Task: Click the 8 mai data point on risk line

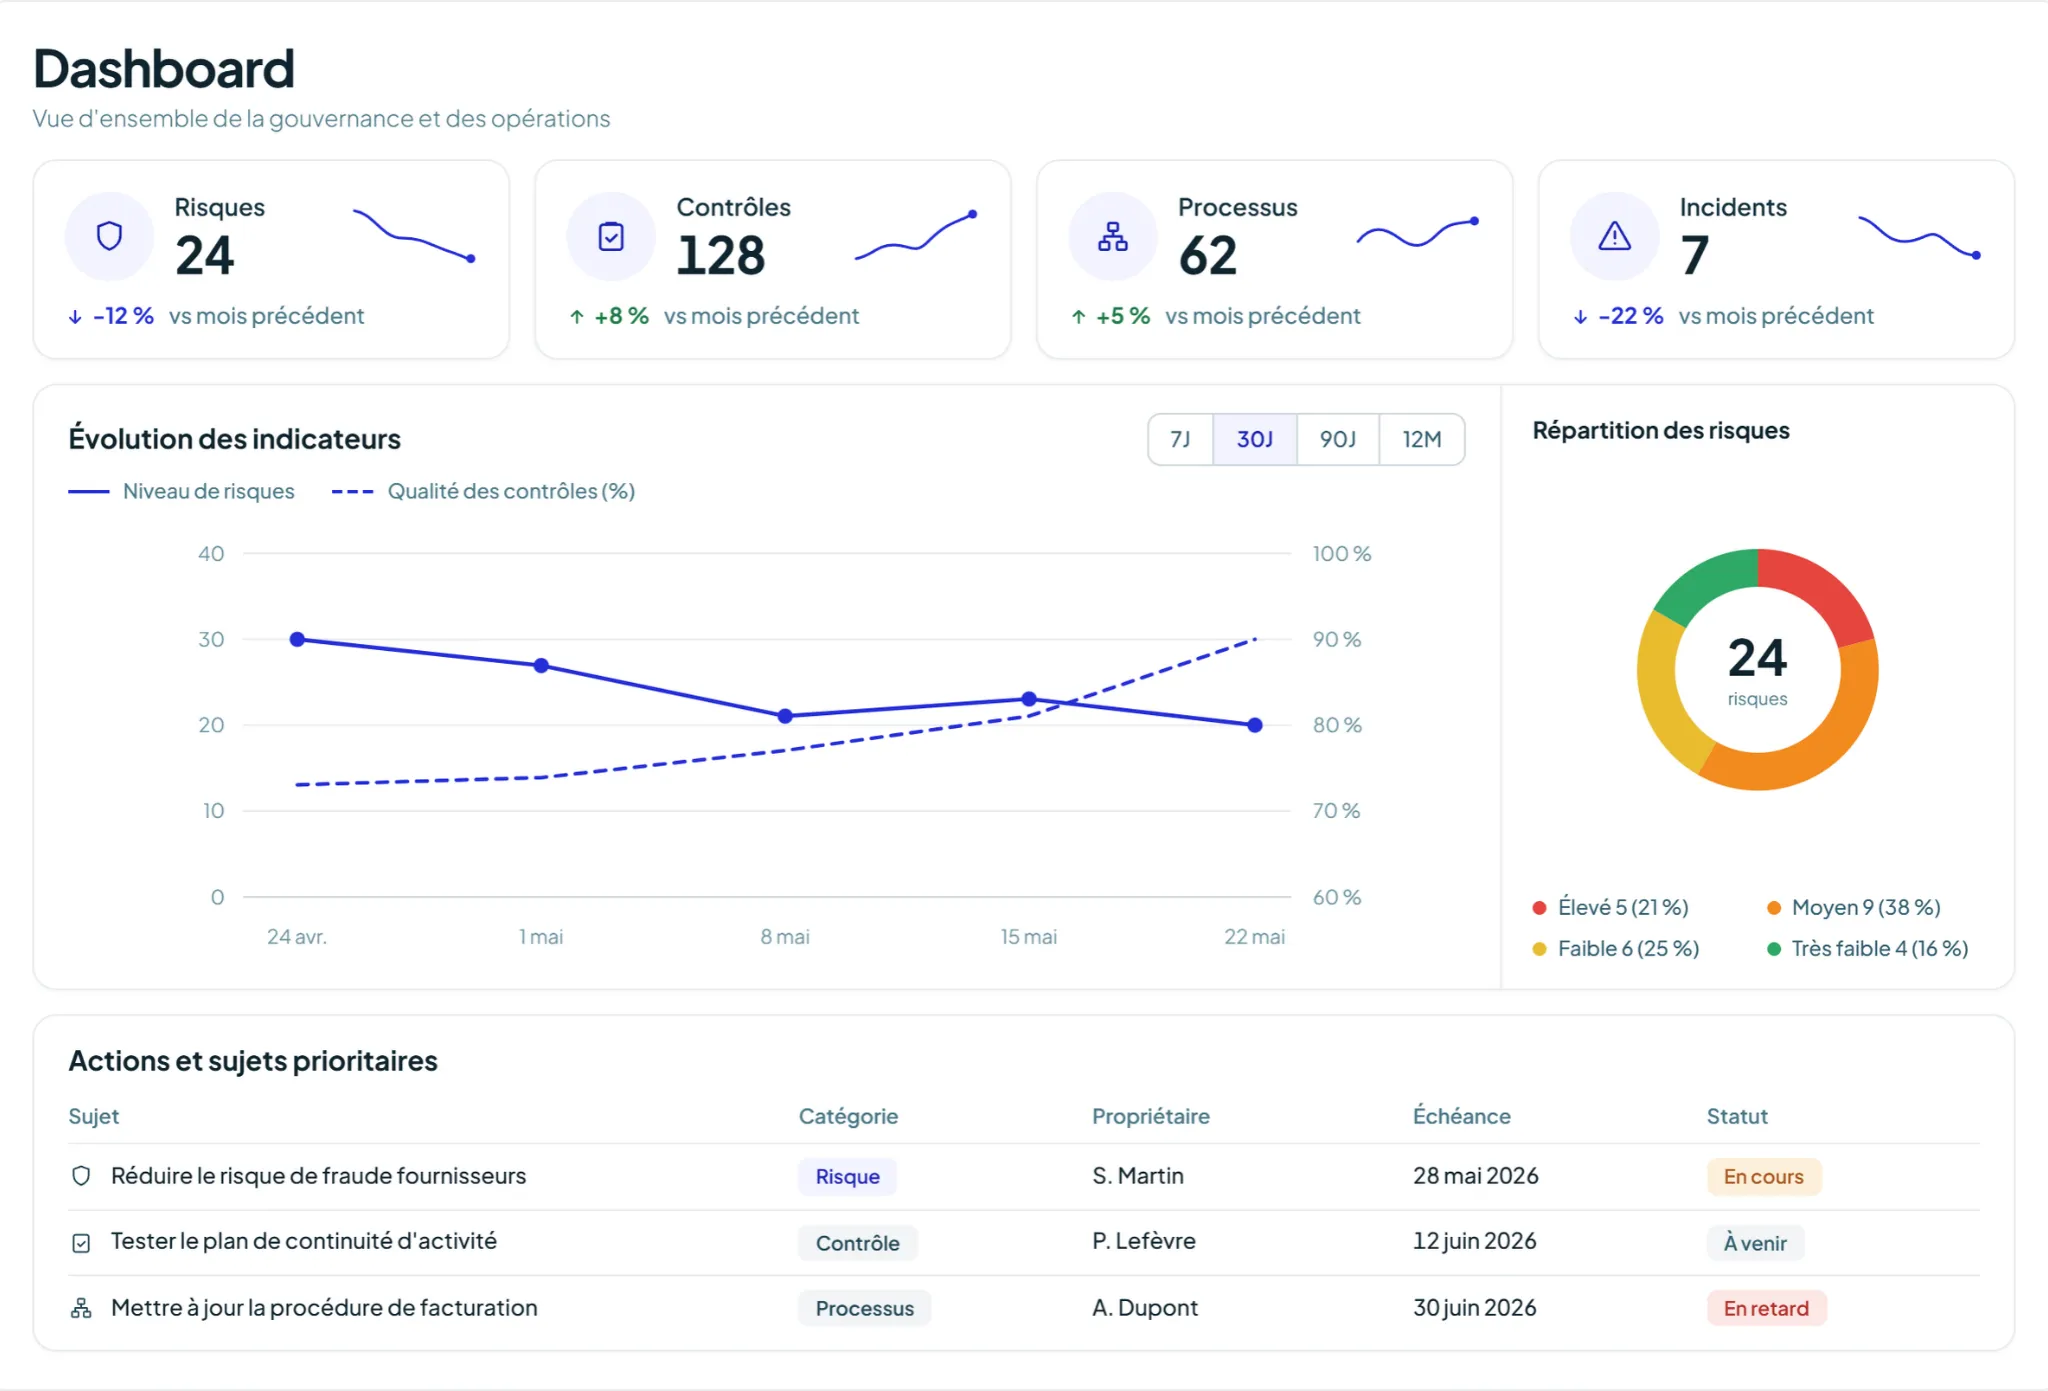Action: [785, 716]
